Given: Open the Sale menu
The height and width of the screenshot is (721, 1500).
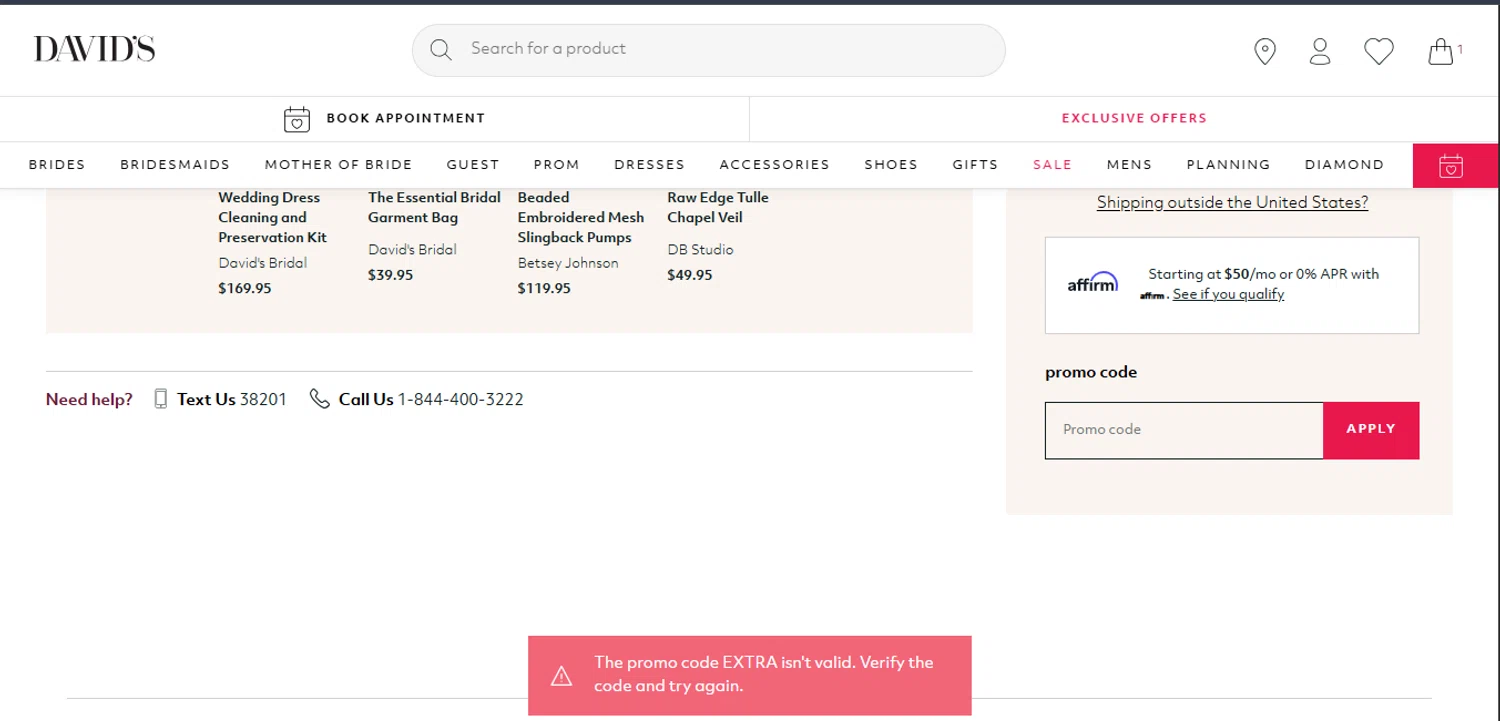Looking at the screenshot, I should coord(1052,165).
